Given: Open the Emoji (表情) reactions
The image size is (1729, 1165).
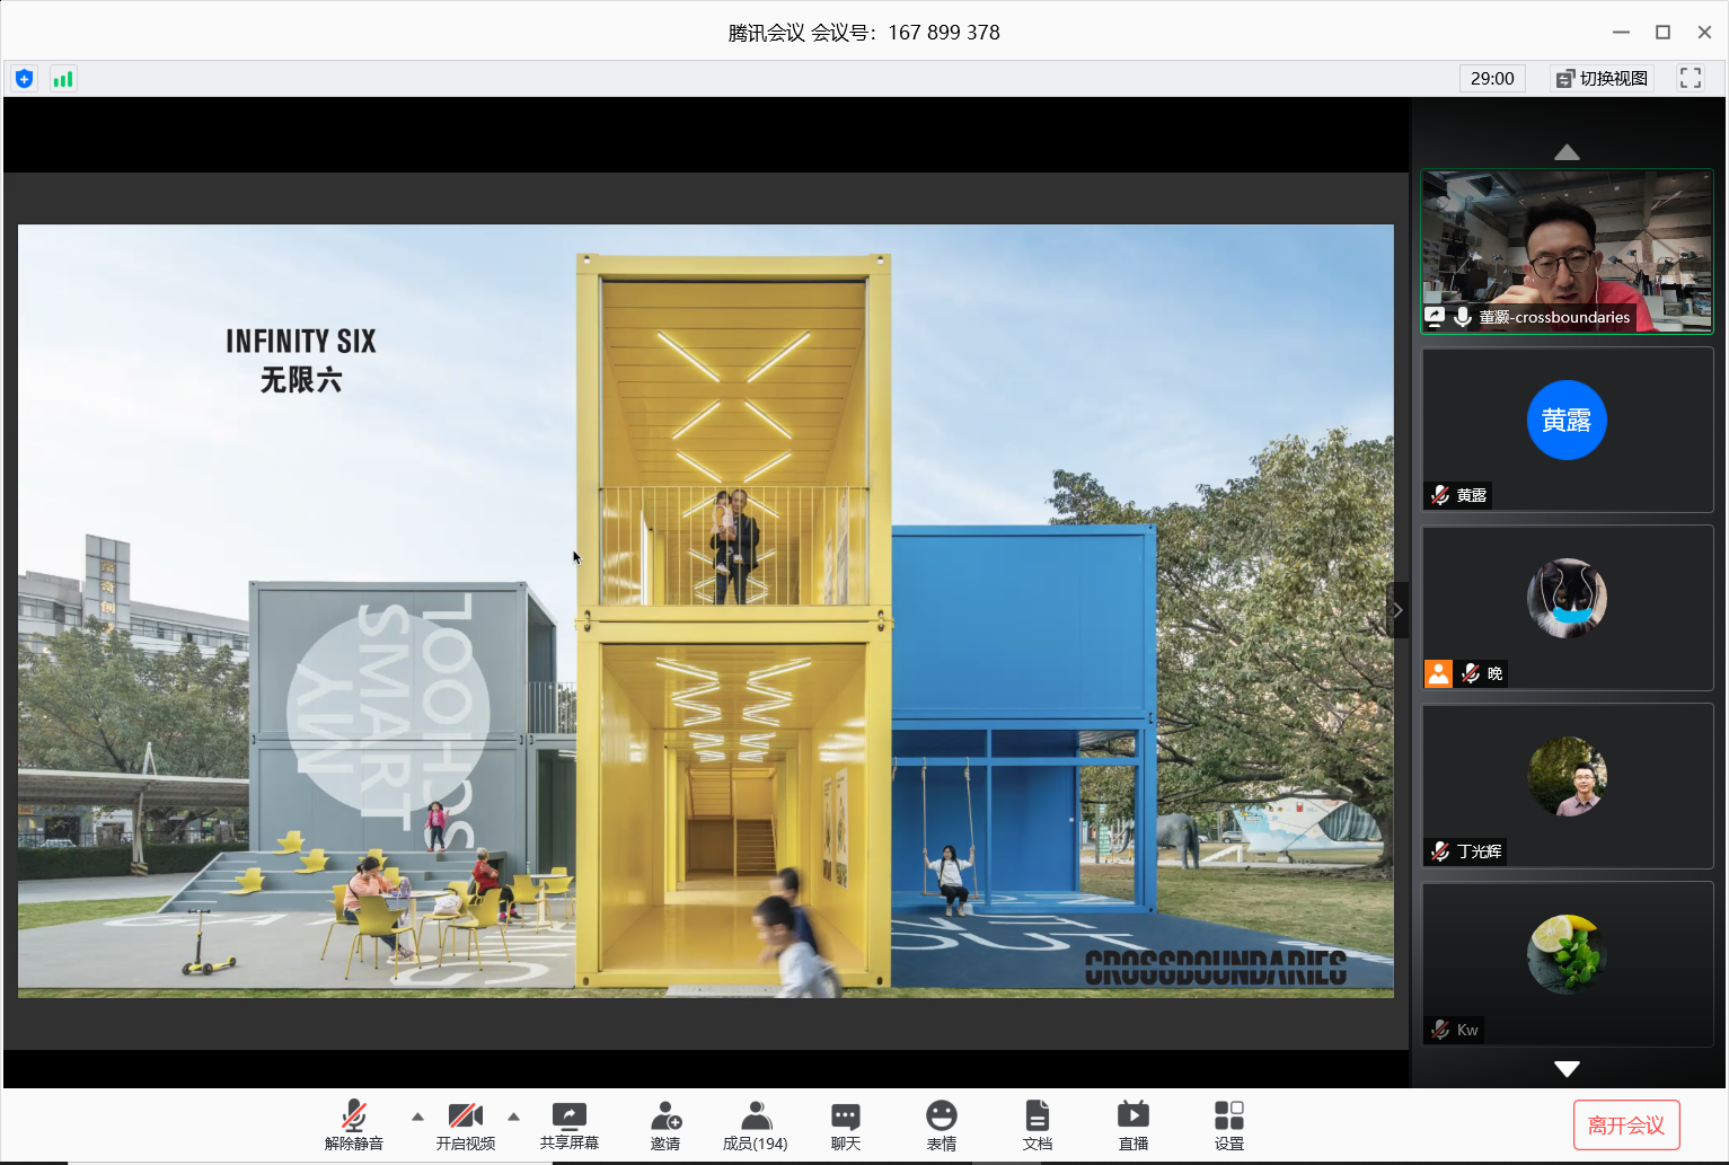Looking at the screenshot, I should click(941, 1125).
